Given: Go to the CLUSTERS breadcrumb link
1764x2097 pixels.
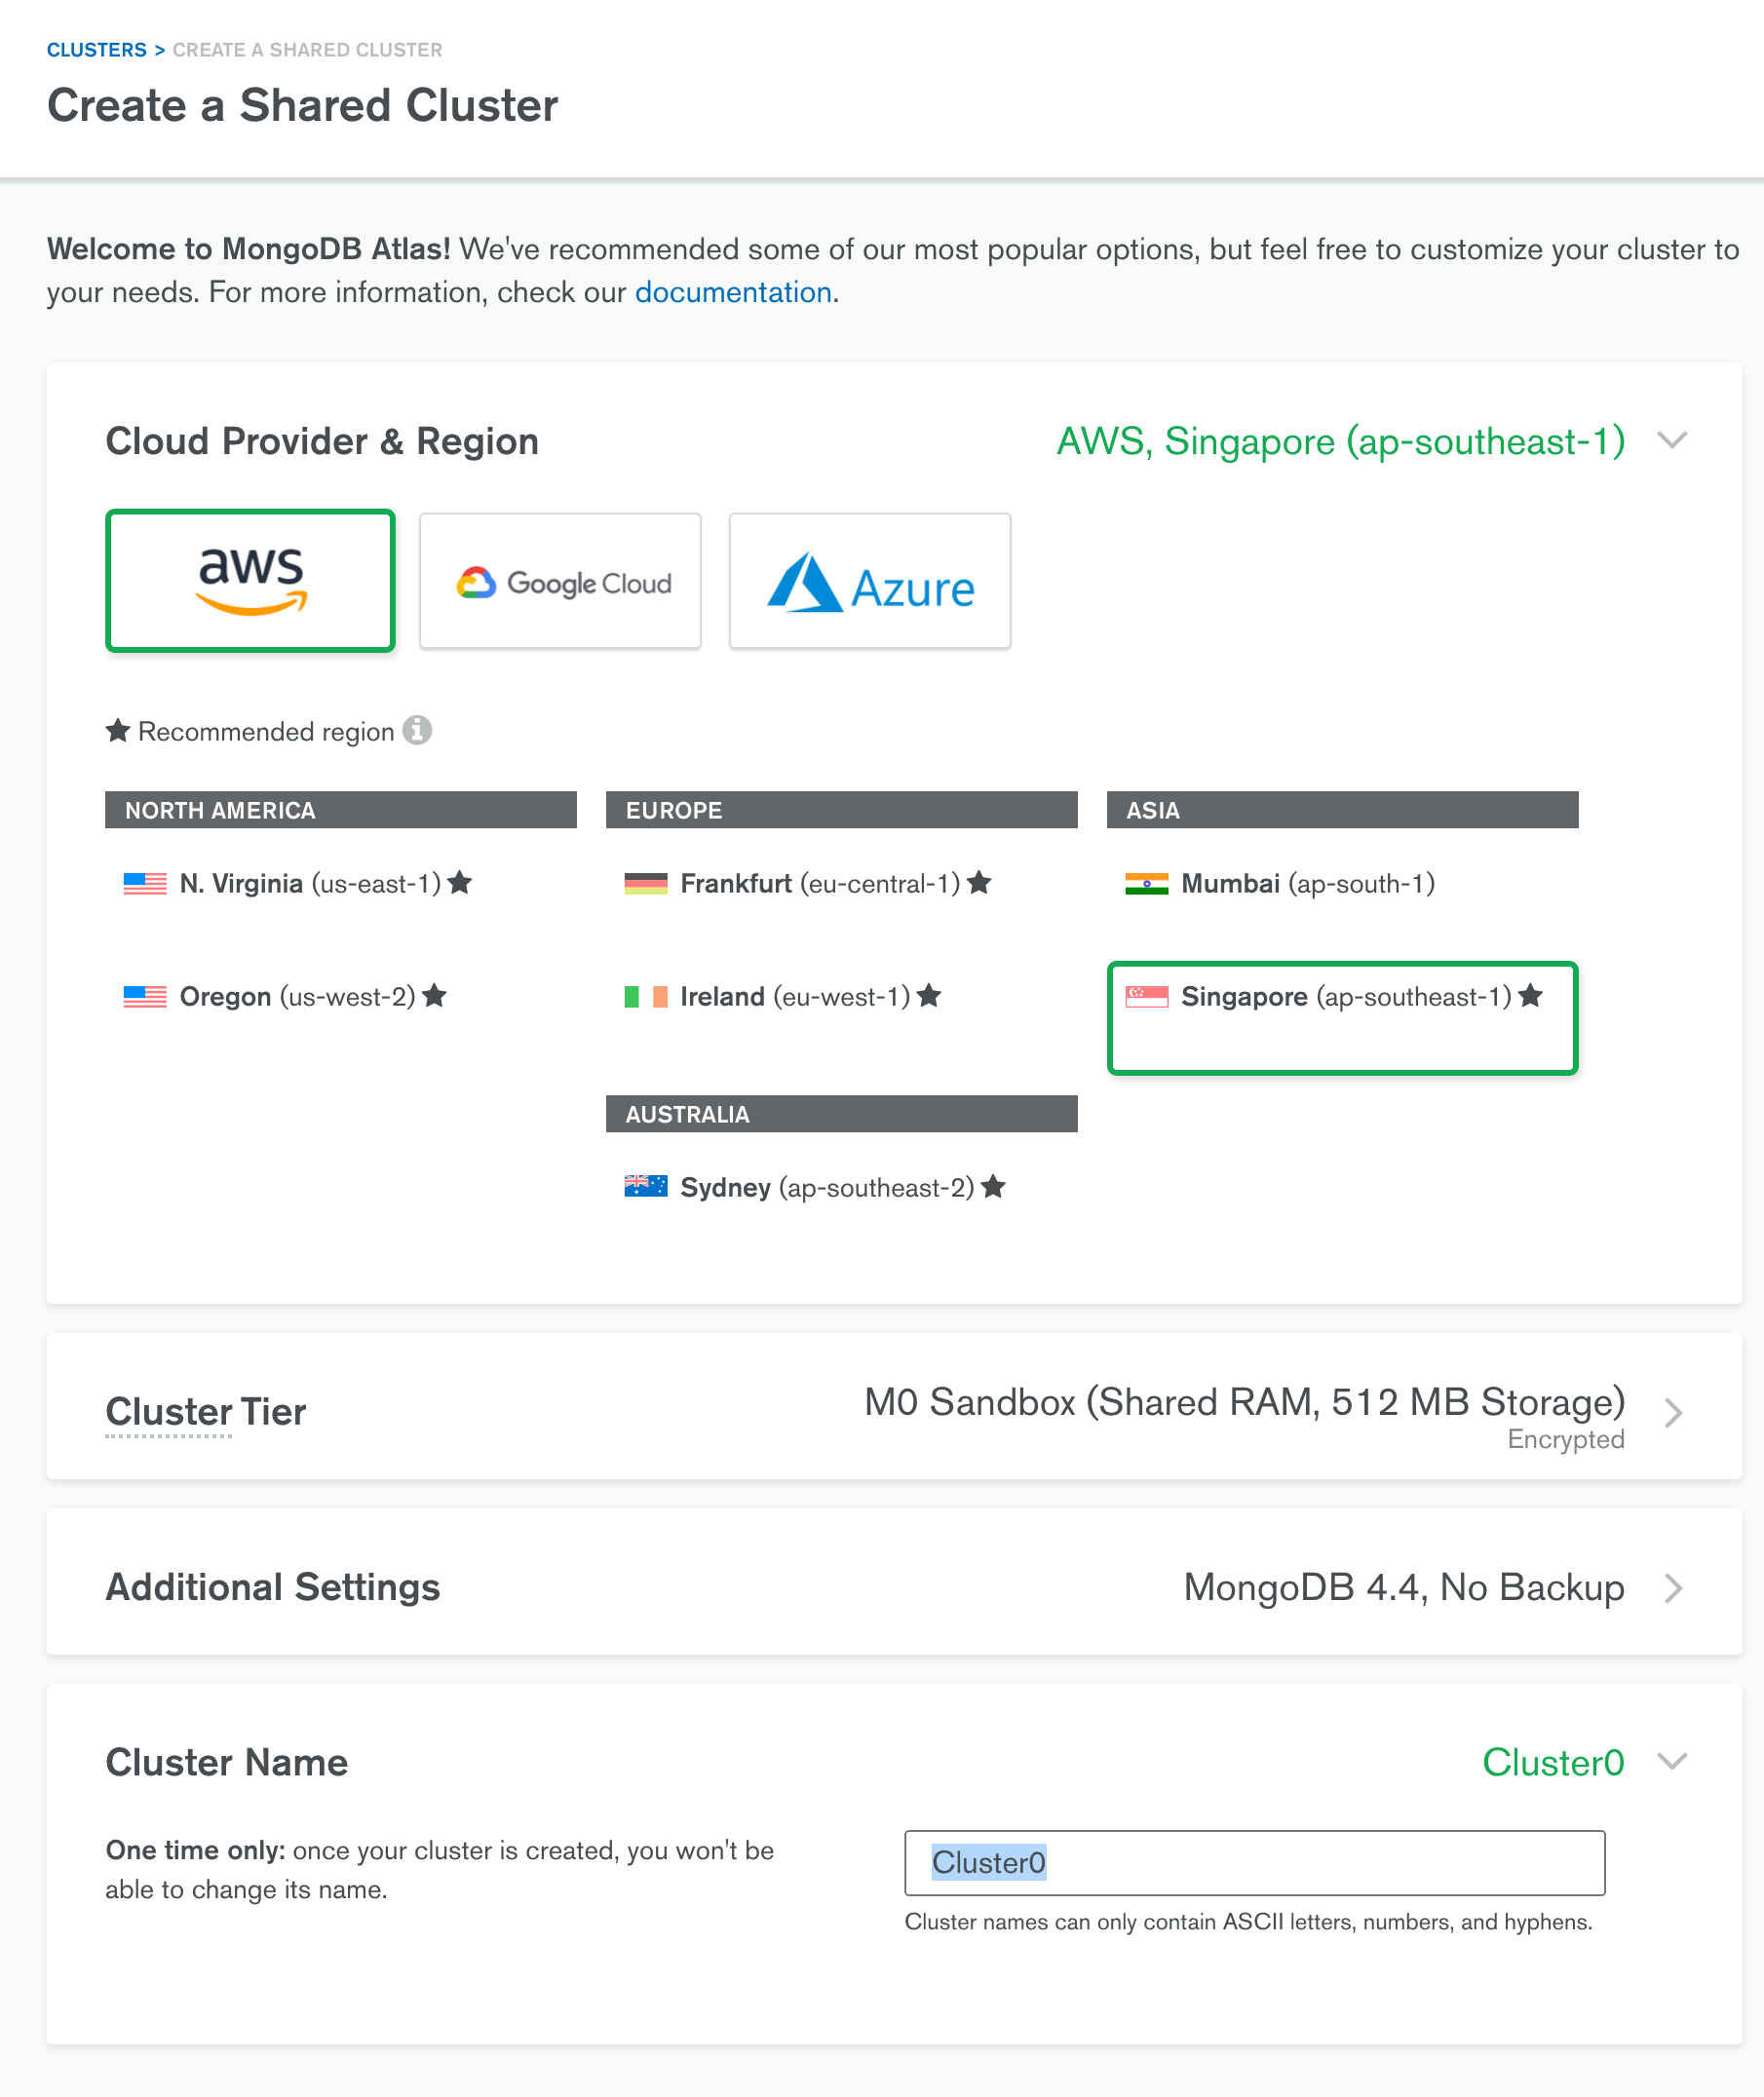Looking at the screenshot, I should tap(97, 50).
